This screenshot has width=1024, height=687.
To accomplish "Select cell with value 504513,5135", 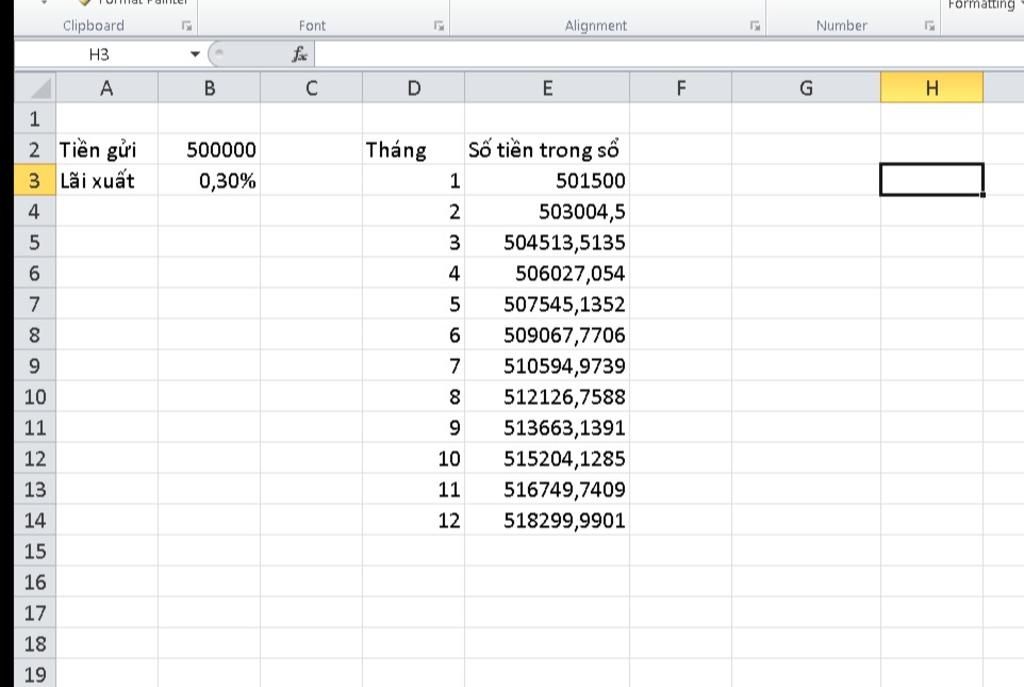I will [547, 242].
